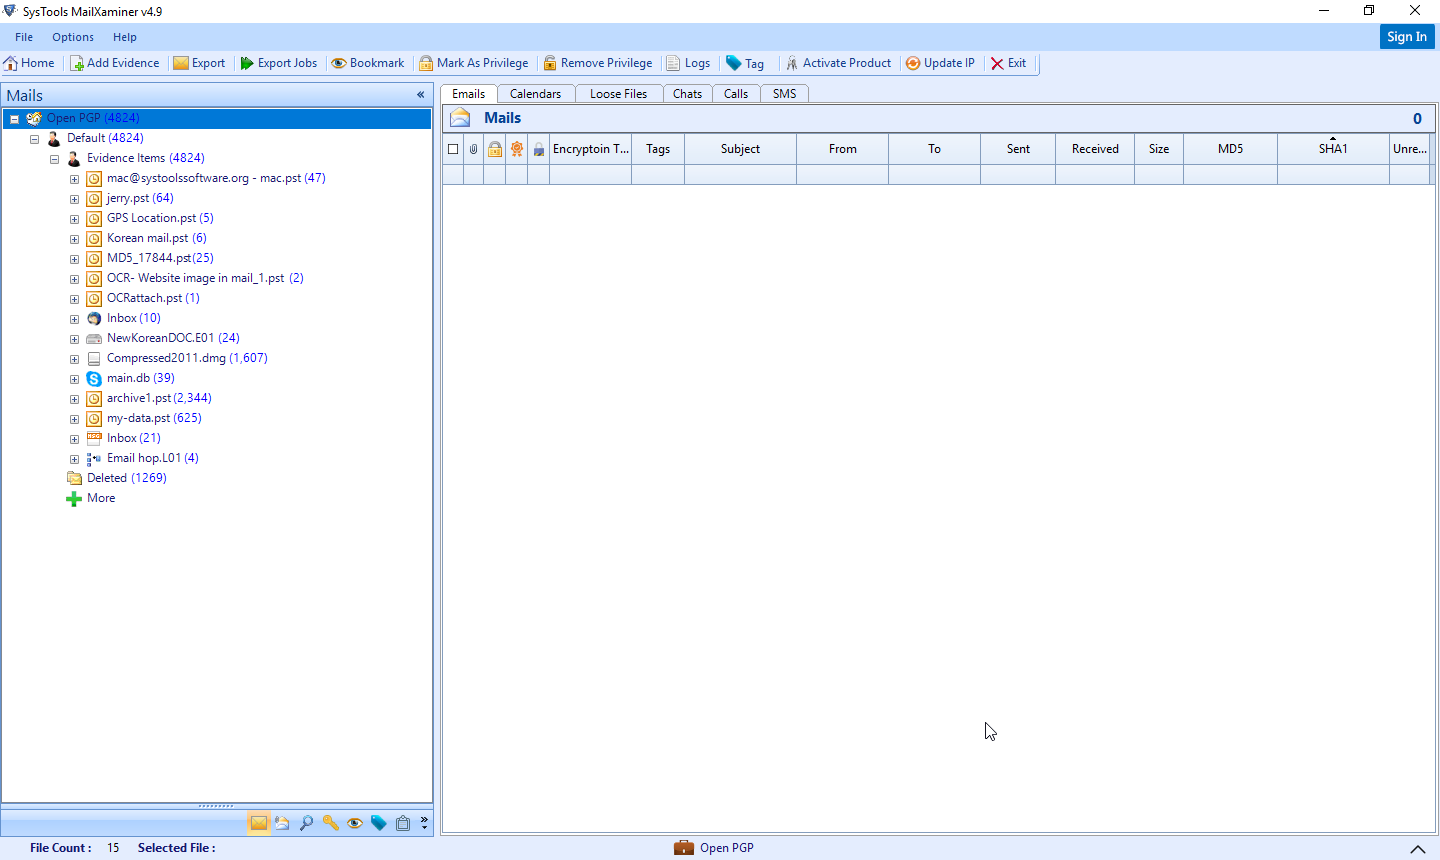
Task: Open the Options menu
Action: tap(73, 37)
